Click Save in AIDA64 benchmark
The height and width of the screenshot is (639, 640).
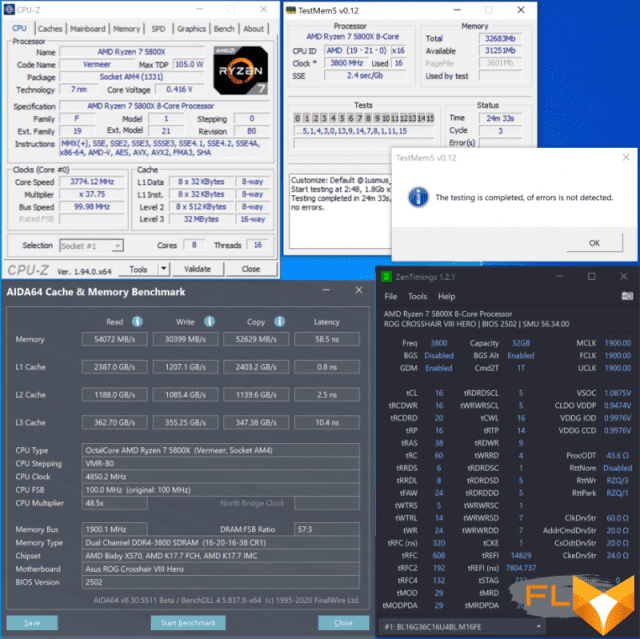point(32,623)
